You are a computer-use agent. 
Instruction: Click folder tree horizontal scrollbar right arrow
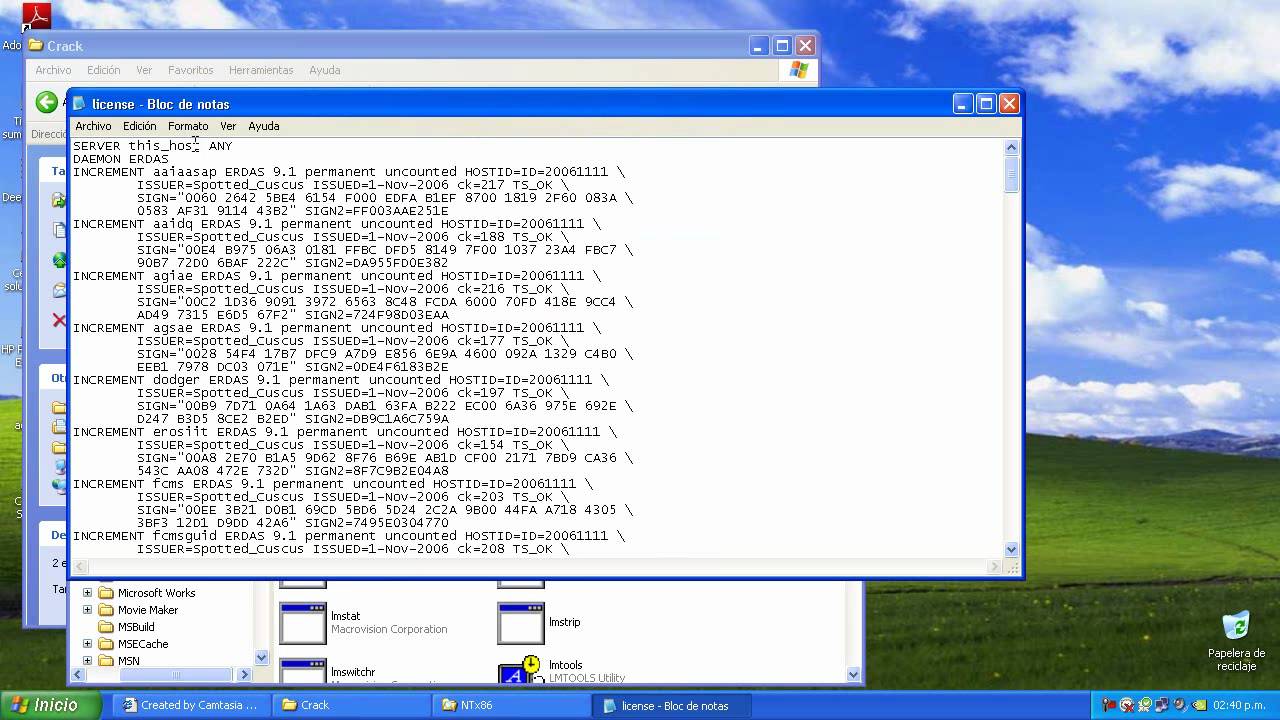pos(245,675)
